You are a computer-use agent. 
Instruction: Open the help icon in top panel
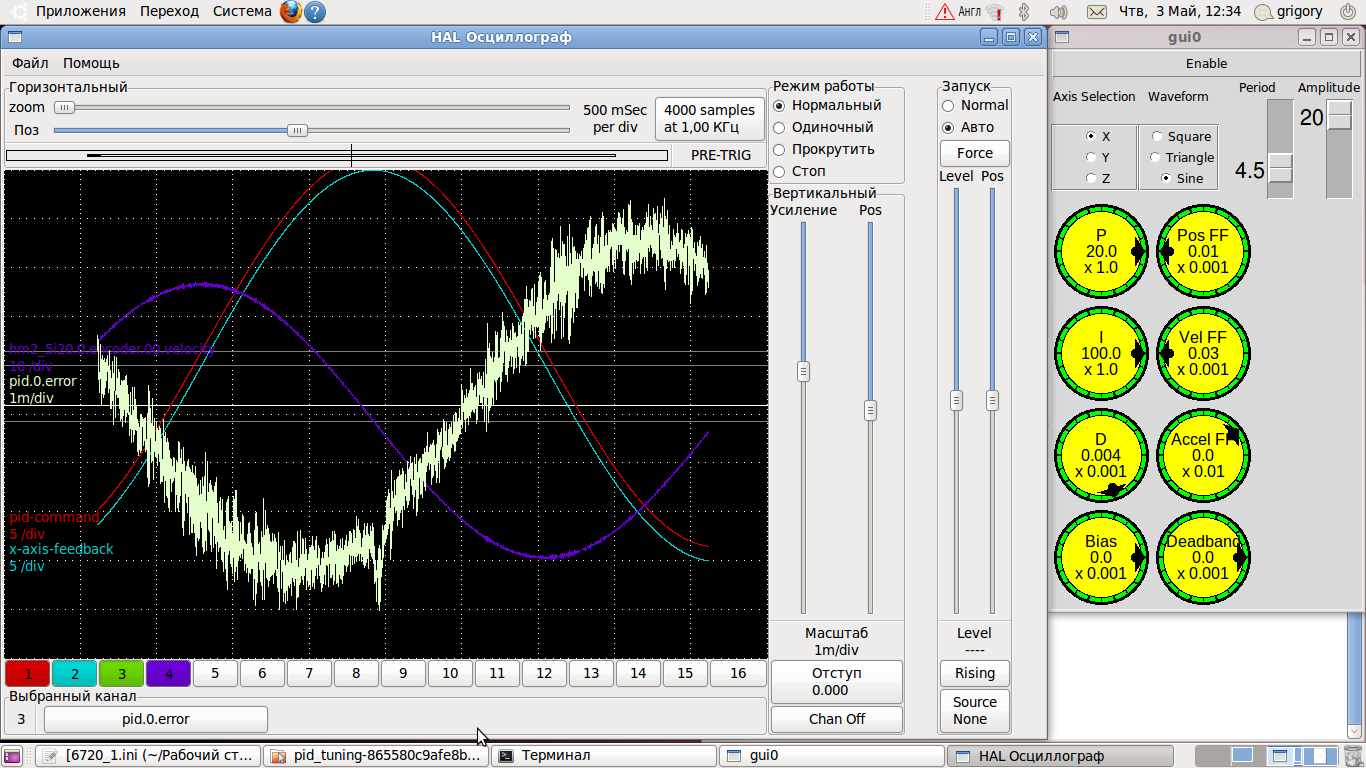click(x=314, y=12)
